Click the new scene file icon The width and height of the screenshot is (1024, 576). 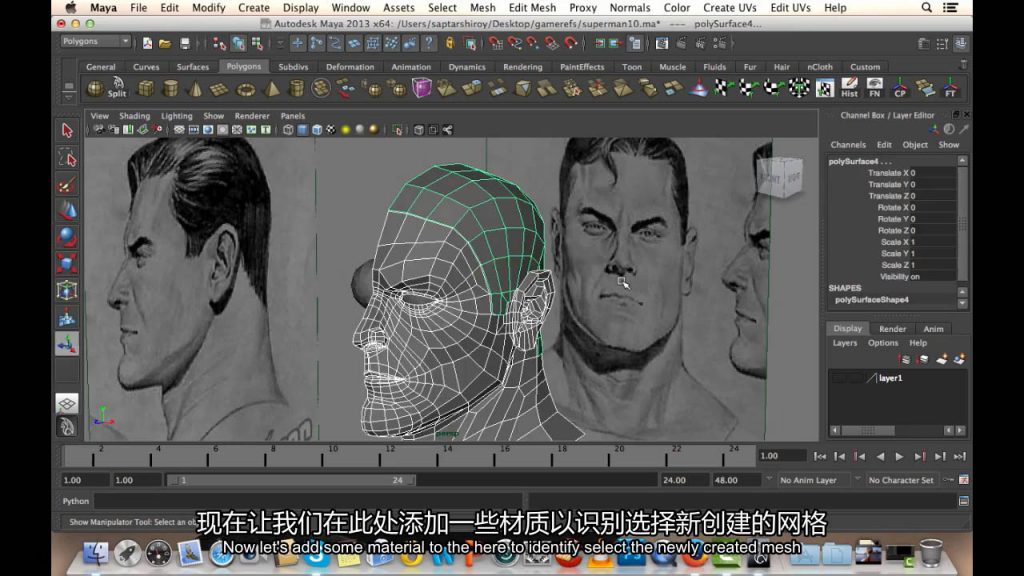coord(147,44)
